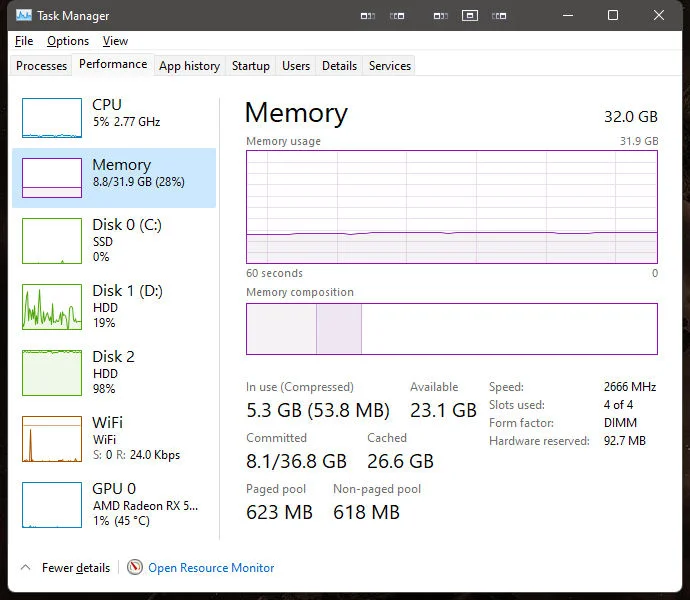Click the '4 of 4' slots used value
The image size is (690, 600).
(x=618, y=405)
